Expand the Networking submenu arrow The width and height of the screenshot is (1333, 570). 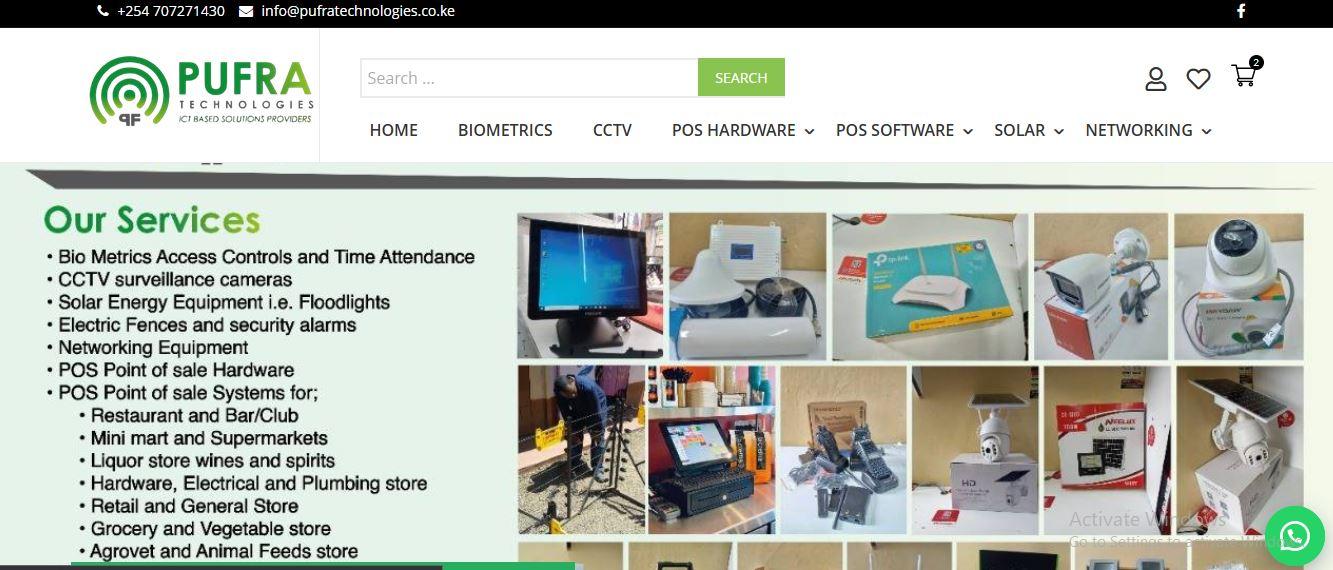tap(1207, 132)
